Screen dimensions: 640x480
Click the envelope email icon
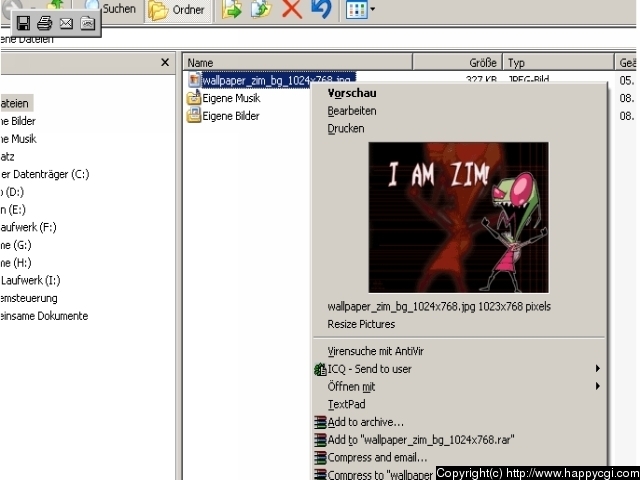[66, 24]
